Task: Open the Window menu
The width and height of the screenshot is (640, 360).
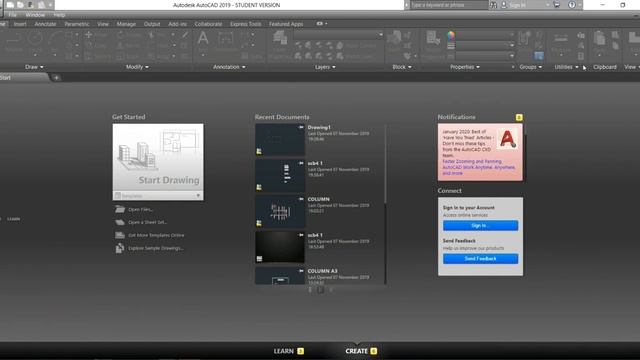Action: click(35, 15)
